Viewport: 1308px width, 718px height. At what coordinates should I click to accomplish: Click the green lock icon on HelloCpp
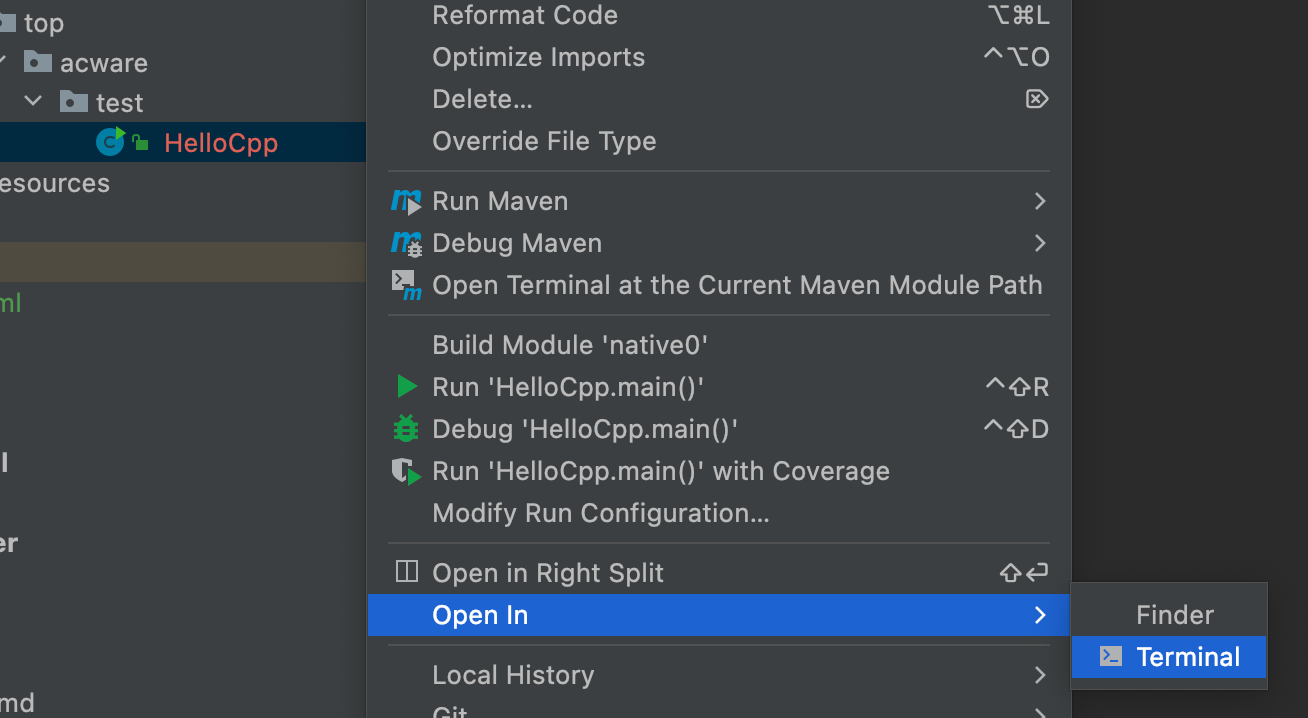pos(140,143)
